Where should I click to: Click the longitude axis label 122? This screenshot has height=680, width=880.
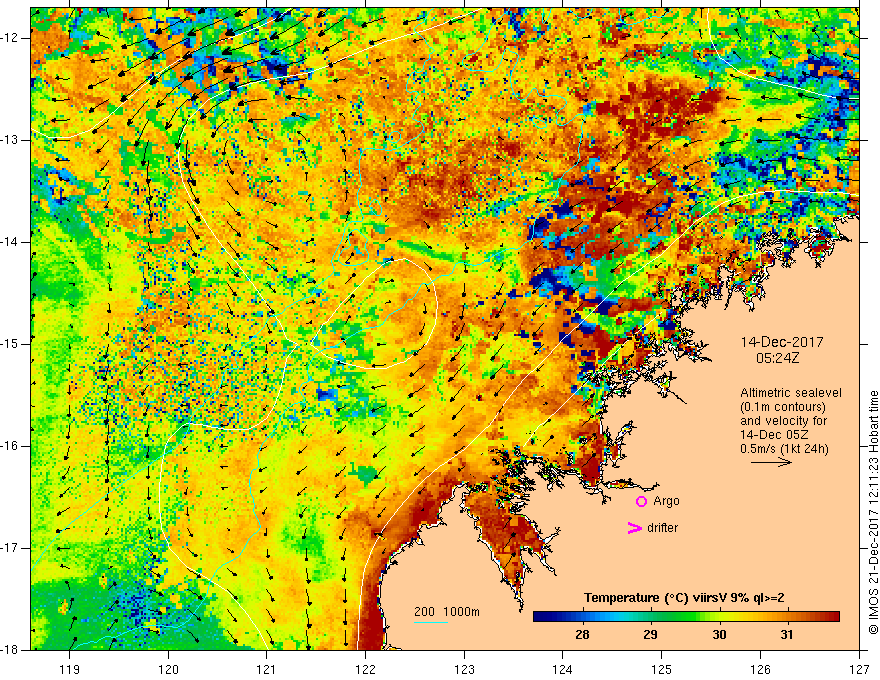[x=365, y=669]
